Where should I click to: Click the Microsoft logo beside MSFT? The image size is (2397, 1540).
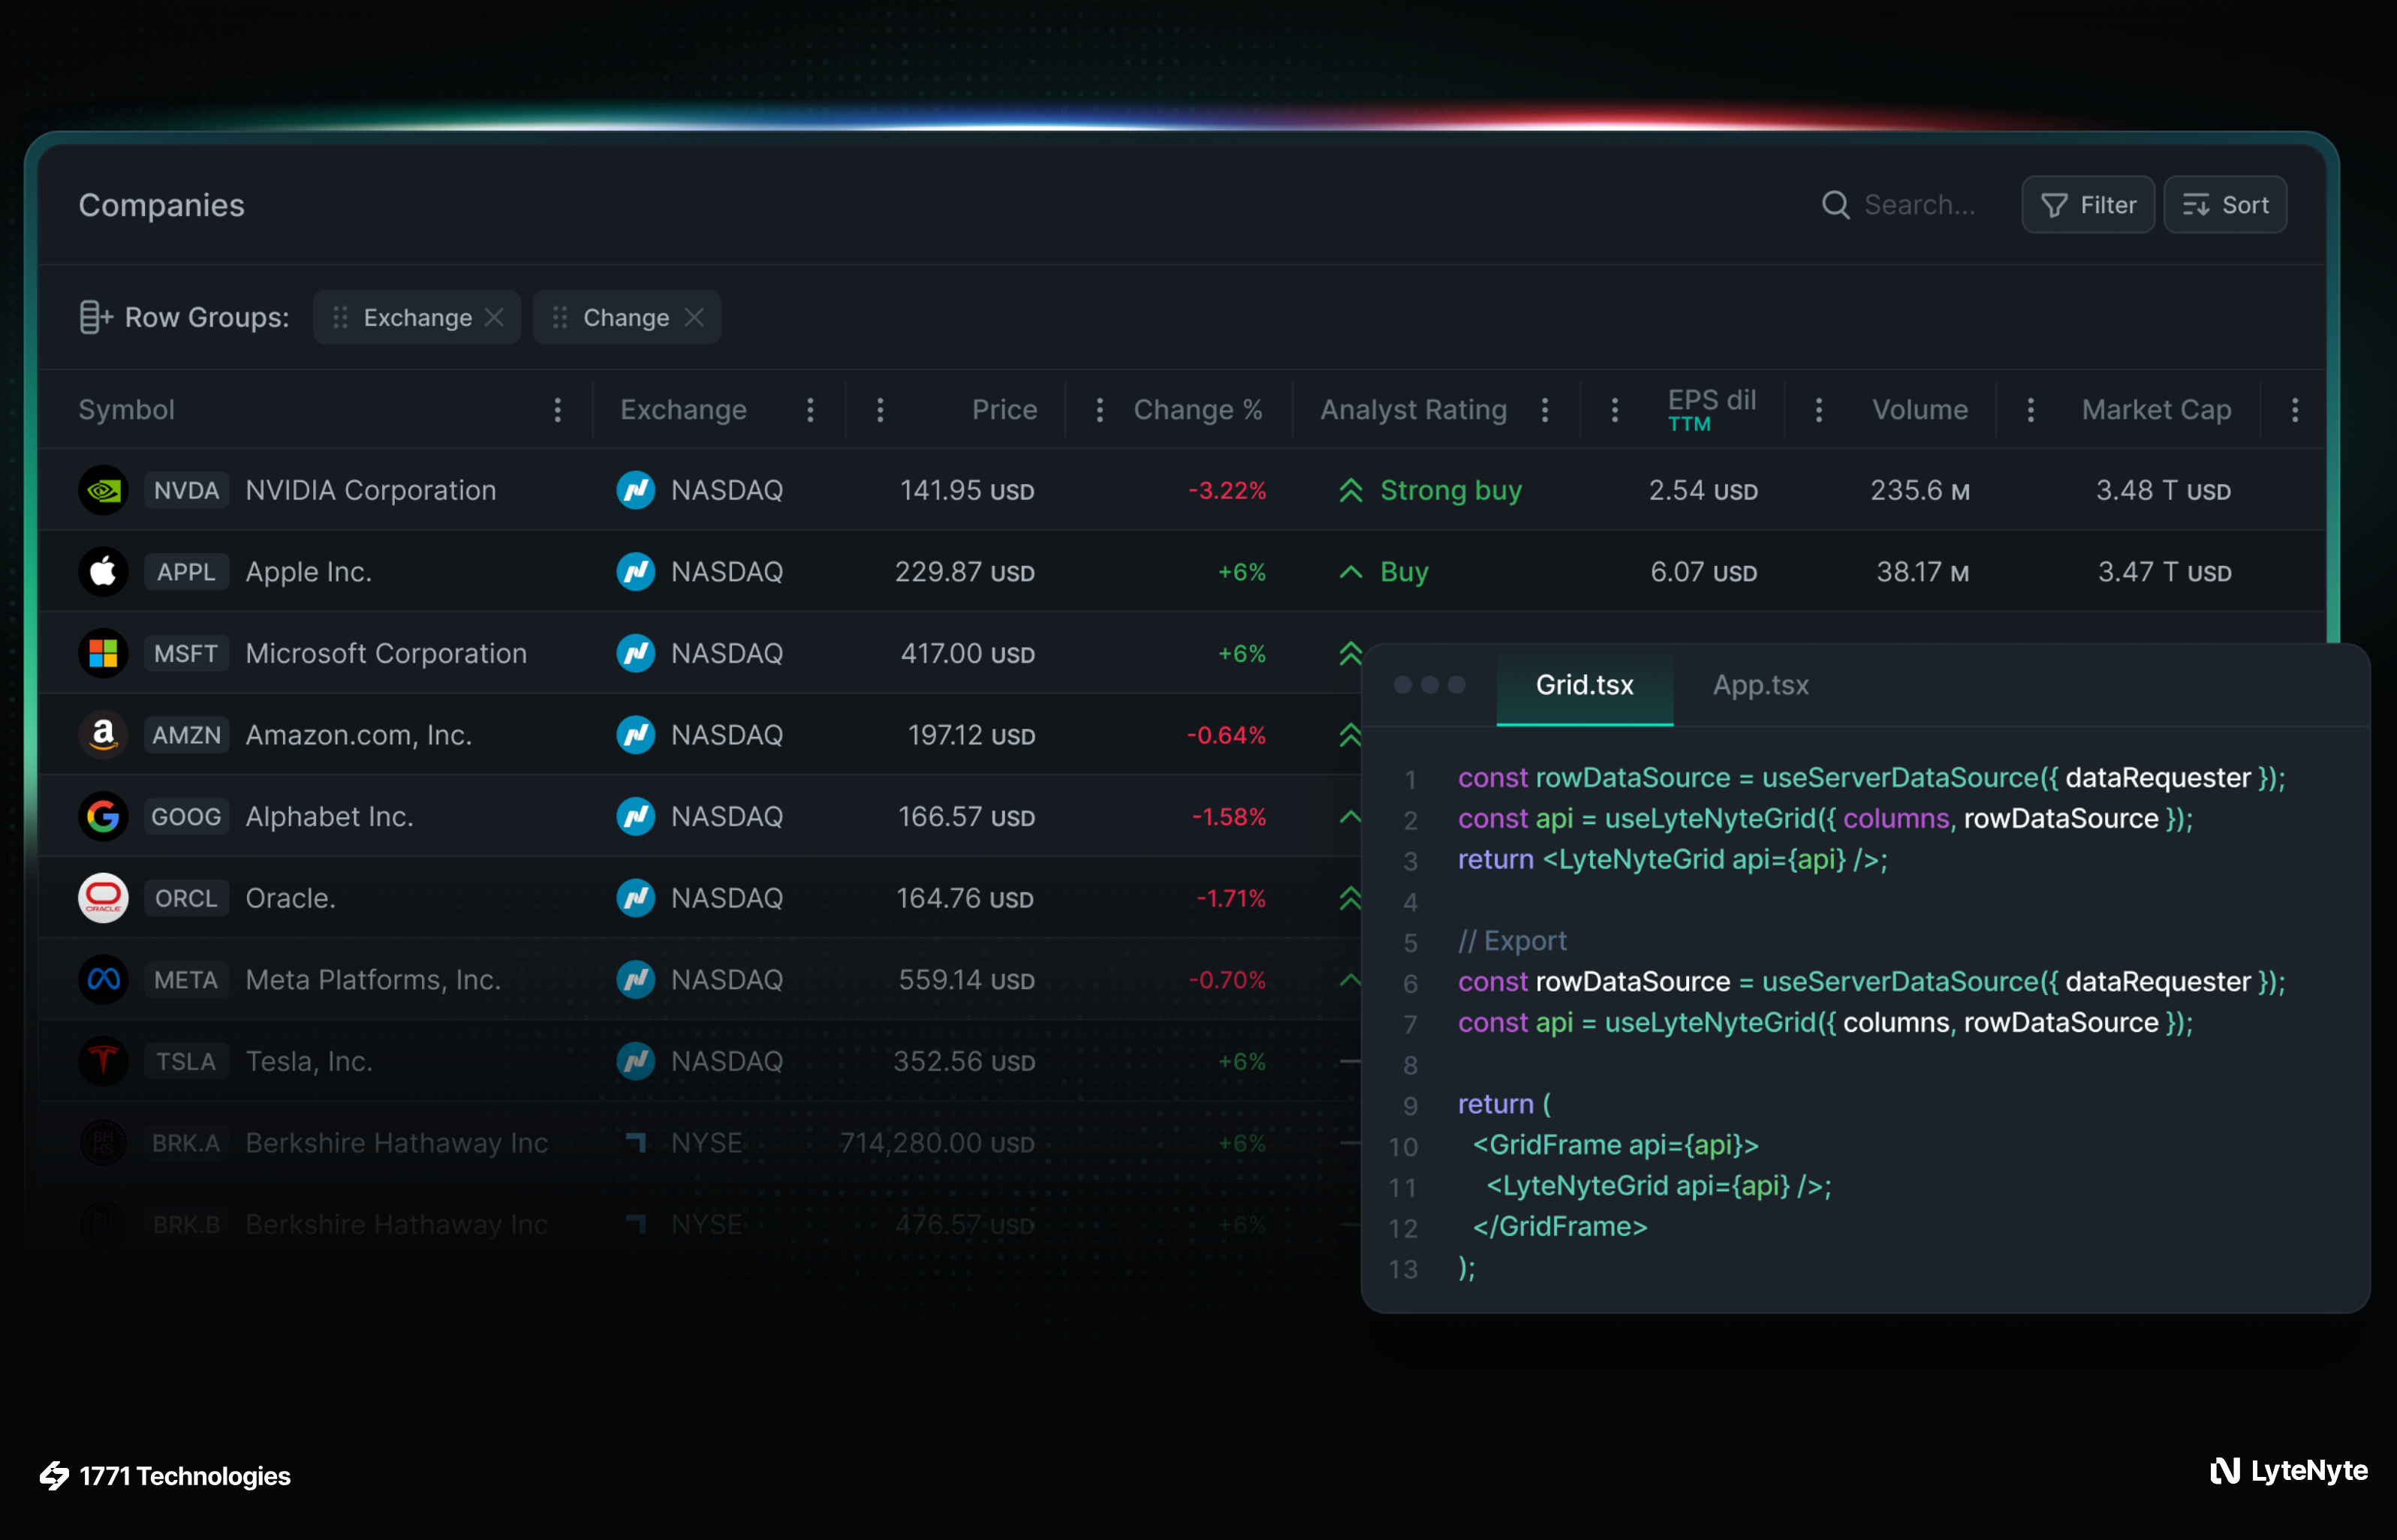(103, 653)
